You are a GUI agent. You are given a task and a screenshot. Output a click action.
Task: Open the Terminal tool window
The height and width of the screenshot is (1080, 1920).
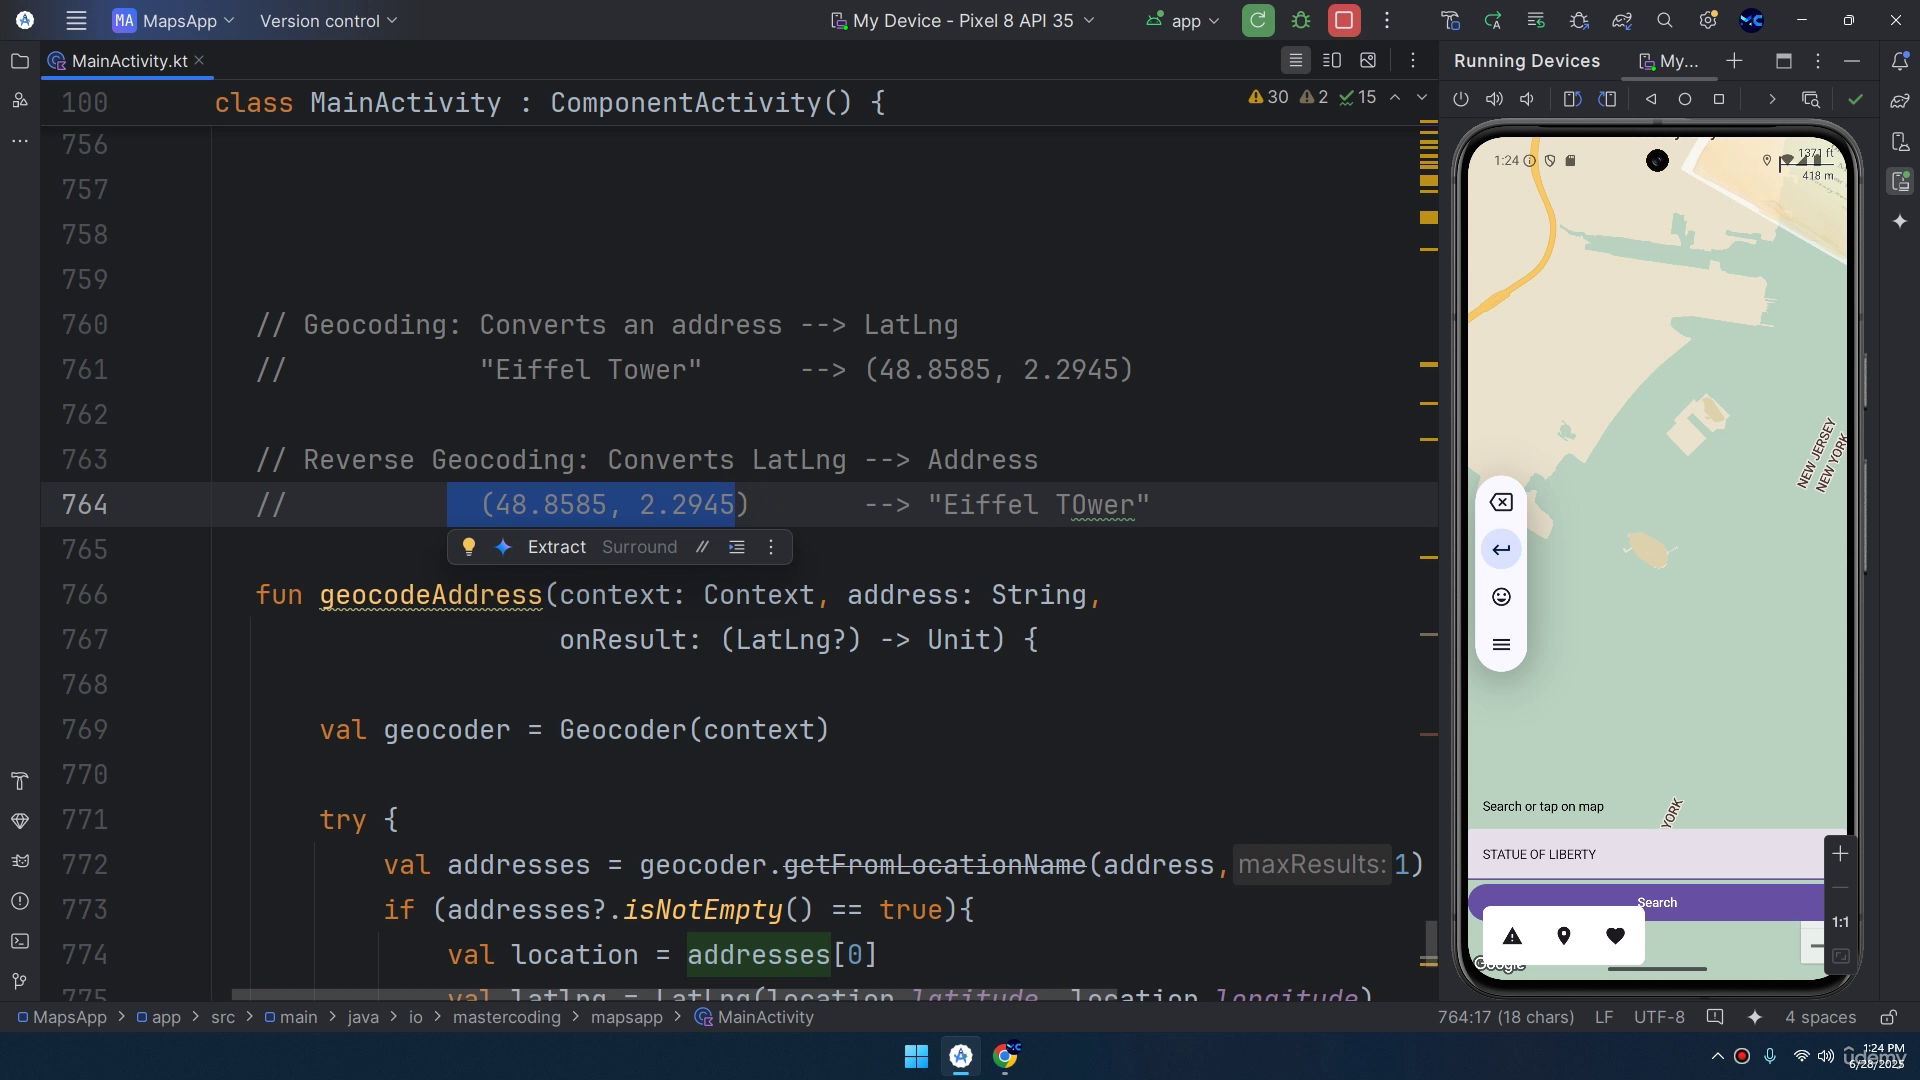pyautogui.click(x=19, y=941)
